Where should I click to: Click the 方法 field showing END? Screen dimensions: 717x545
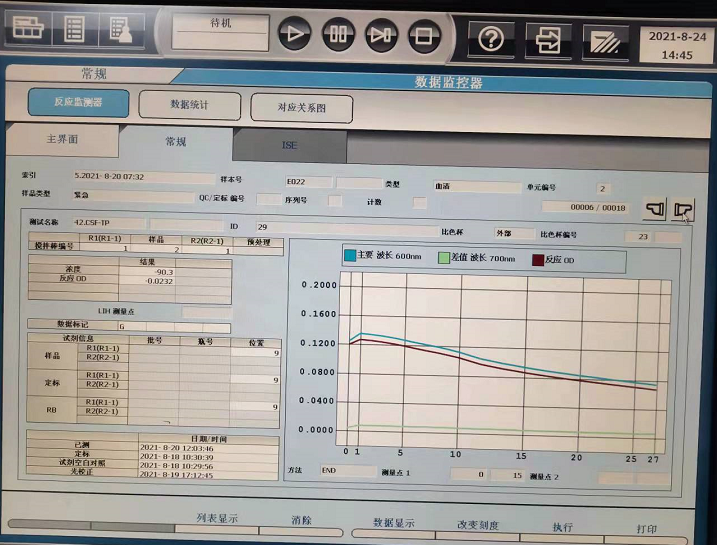(x=348, y=470)
